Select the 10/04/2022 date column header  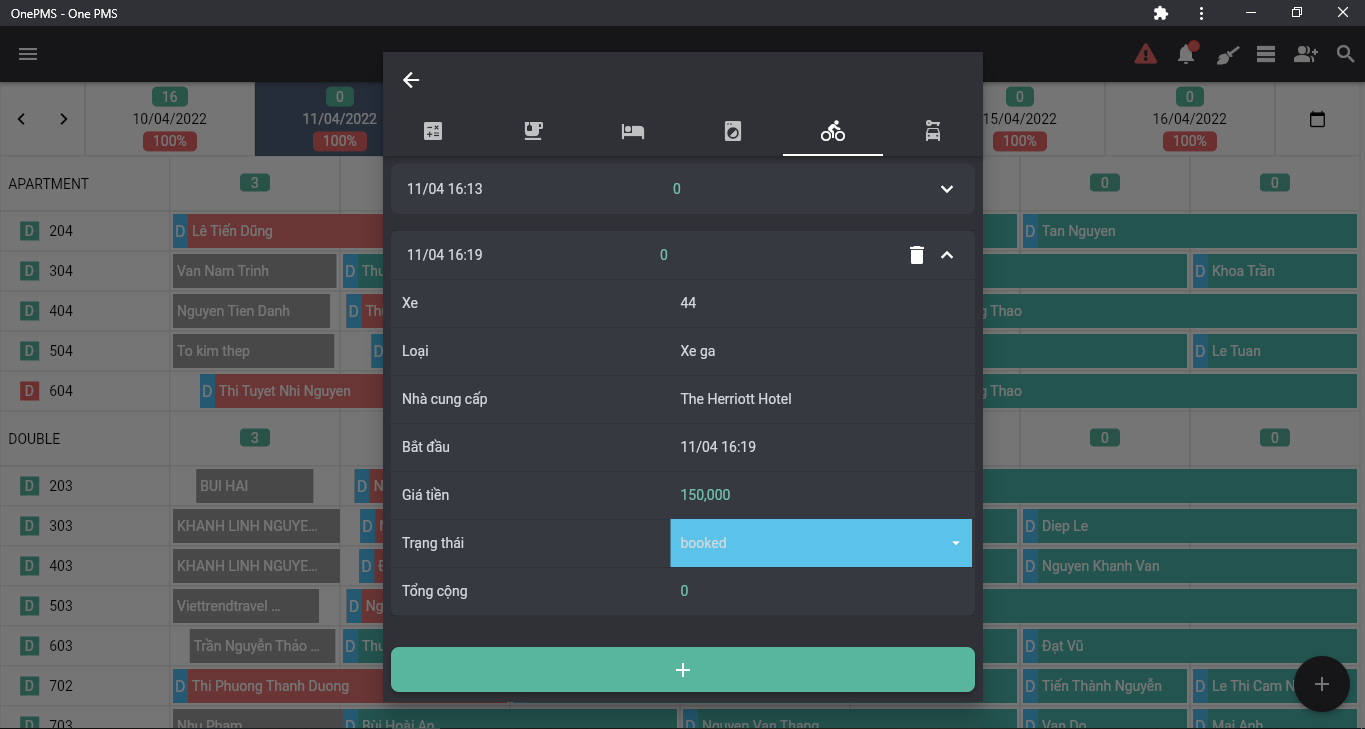[x=170, y=119]
